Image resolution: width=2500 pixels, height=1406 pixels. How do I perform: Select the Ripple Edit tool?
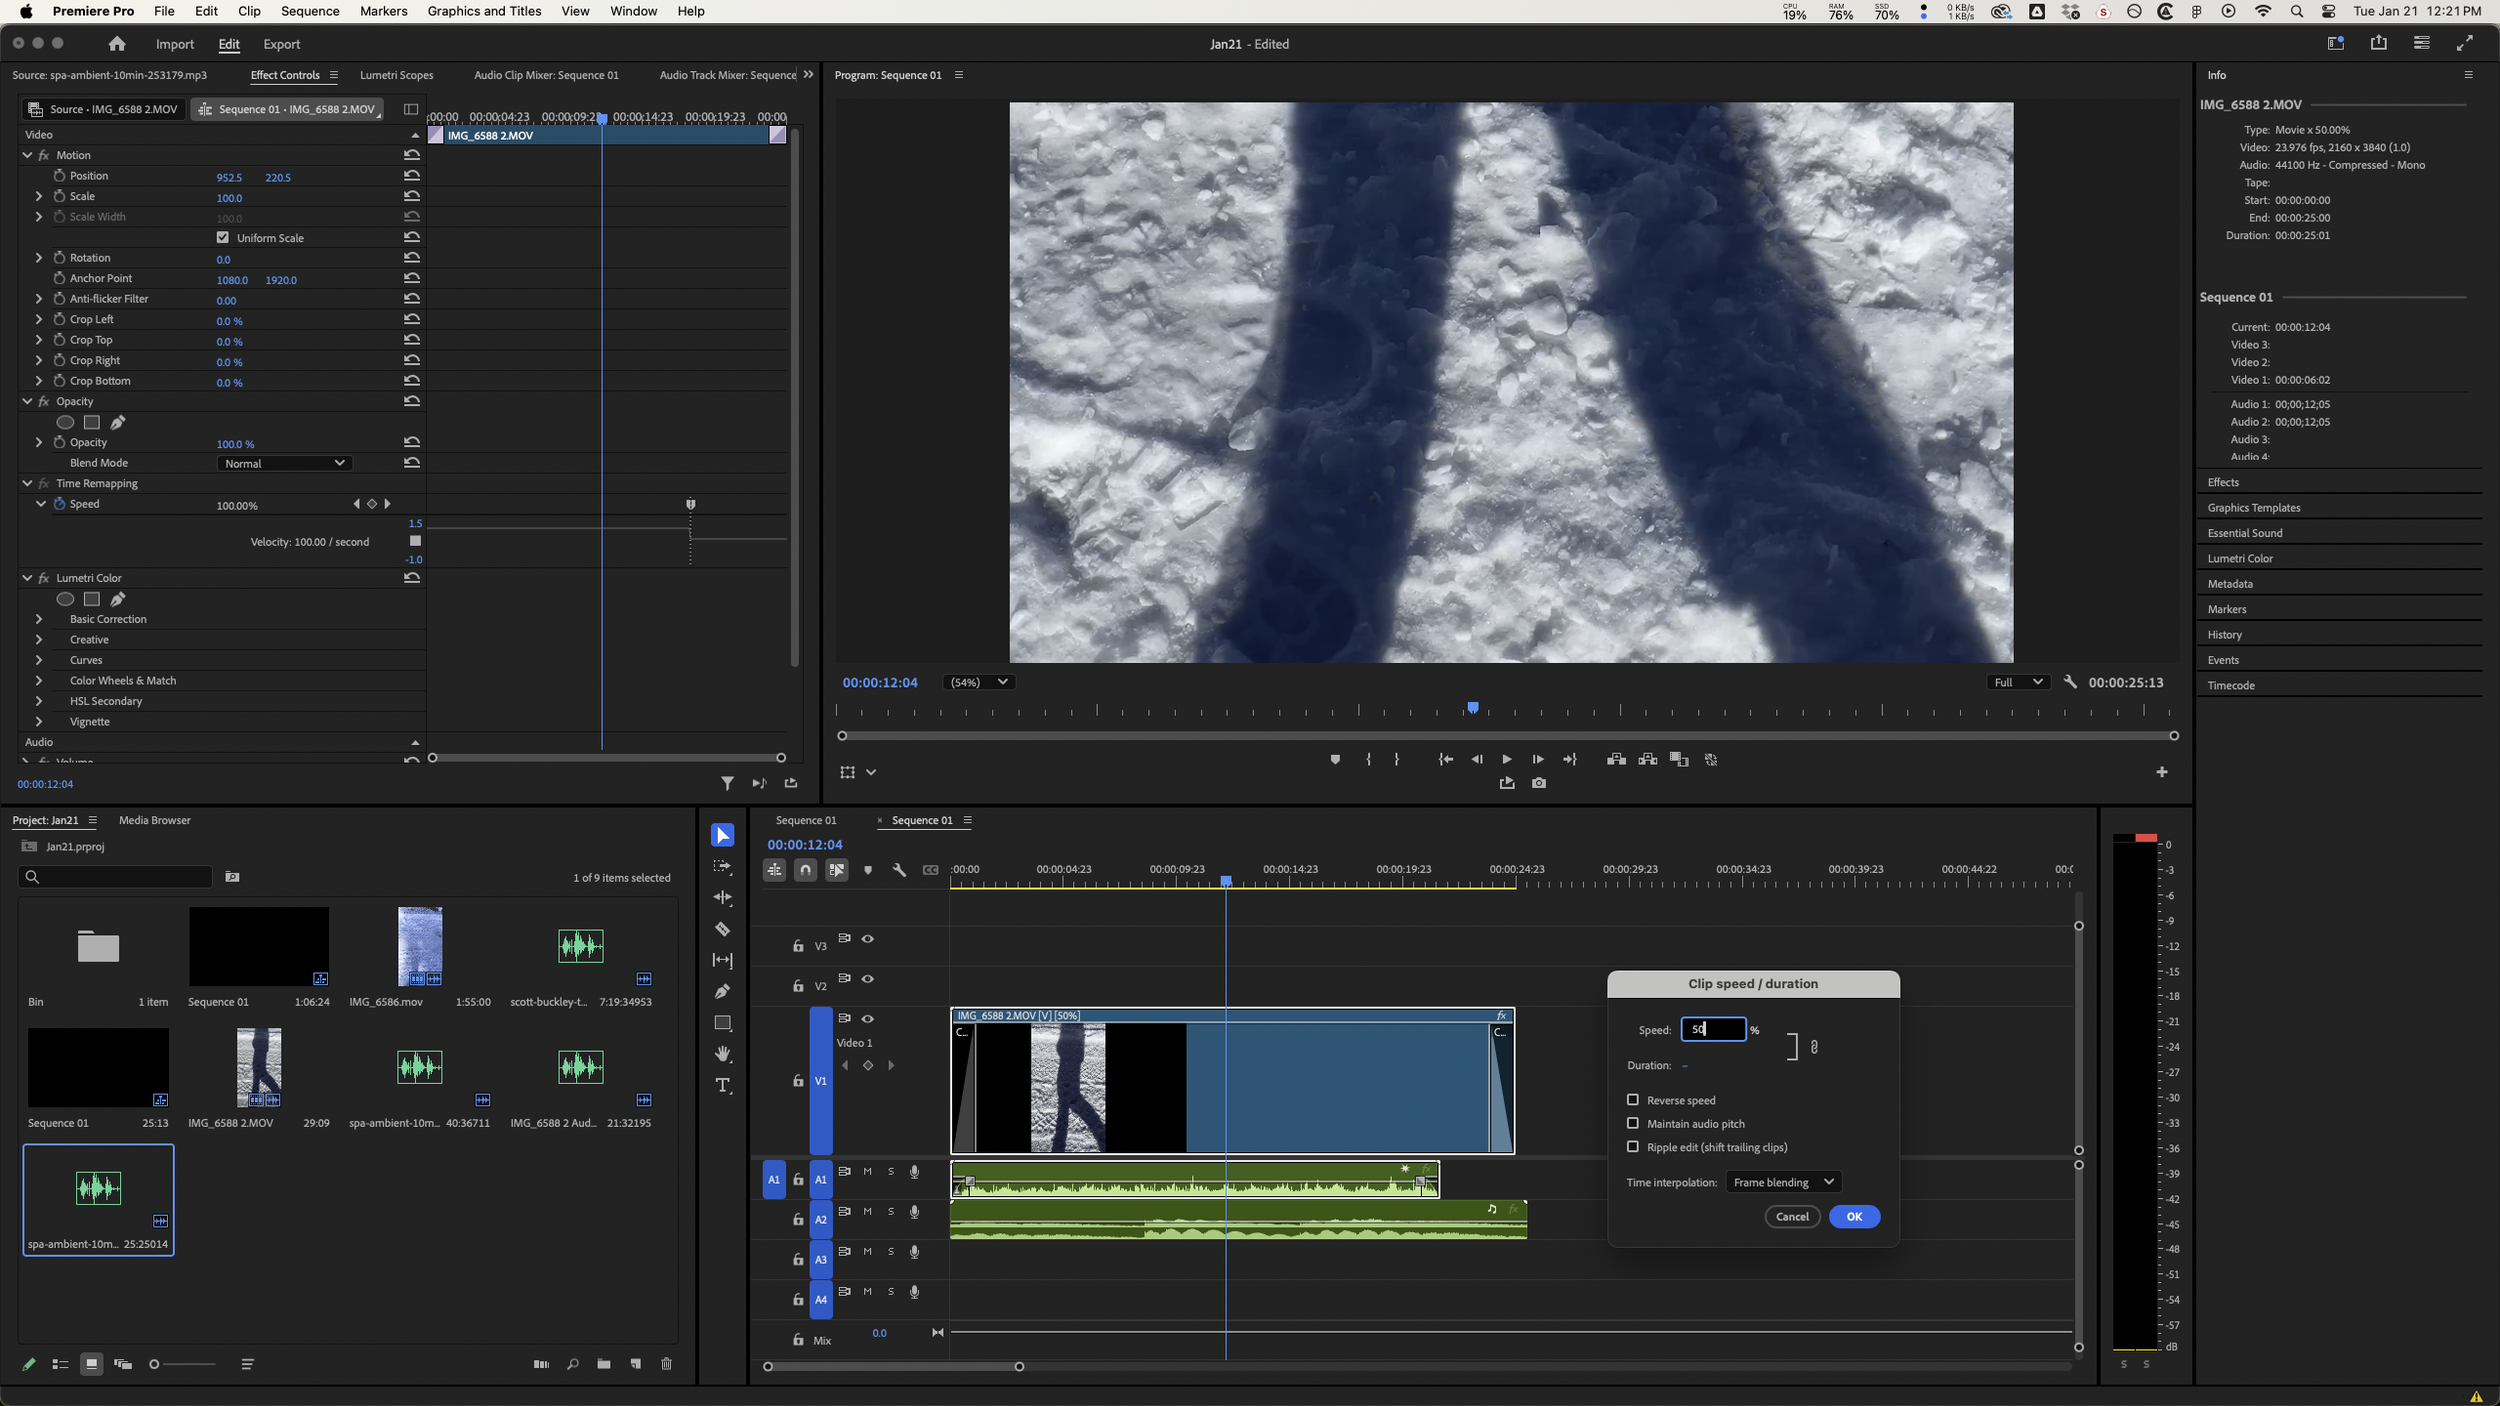pos(722,898)
